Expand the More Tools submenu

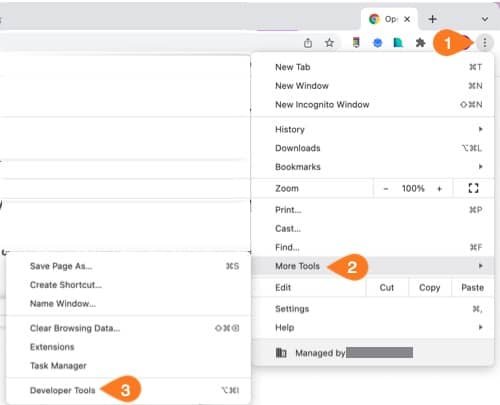coord(373,266)
